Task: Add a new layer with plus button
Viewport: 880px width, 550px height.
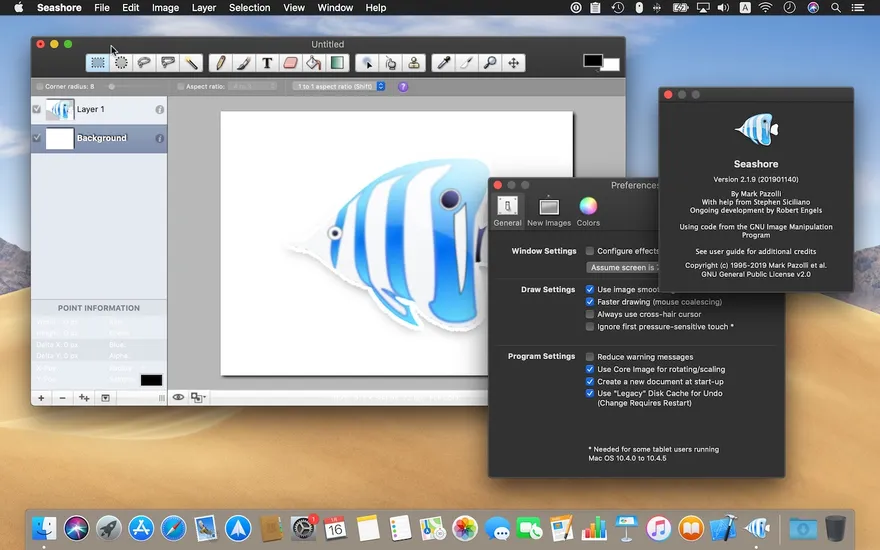Action: [41, 398]
